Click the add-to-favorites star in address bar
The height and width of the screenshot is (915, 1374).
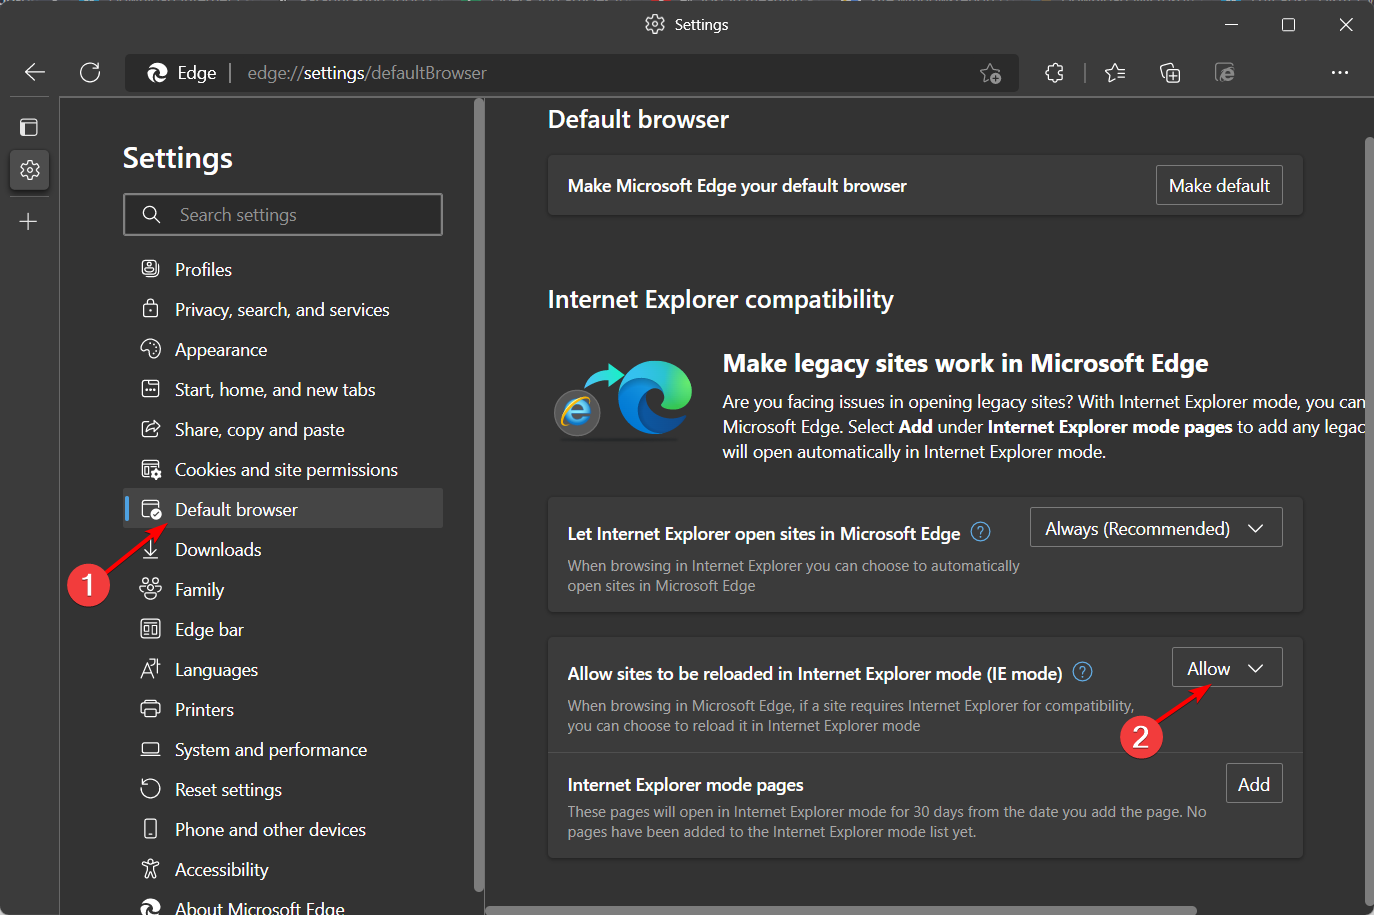coord(990,73)
